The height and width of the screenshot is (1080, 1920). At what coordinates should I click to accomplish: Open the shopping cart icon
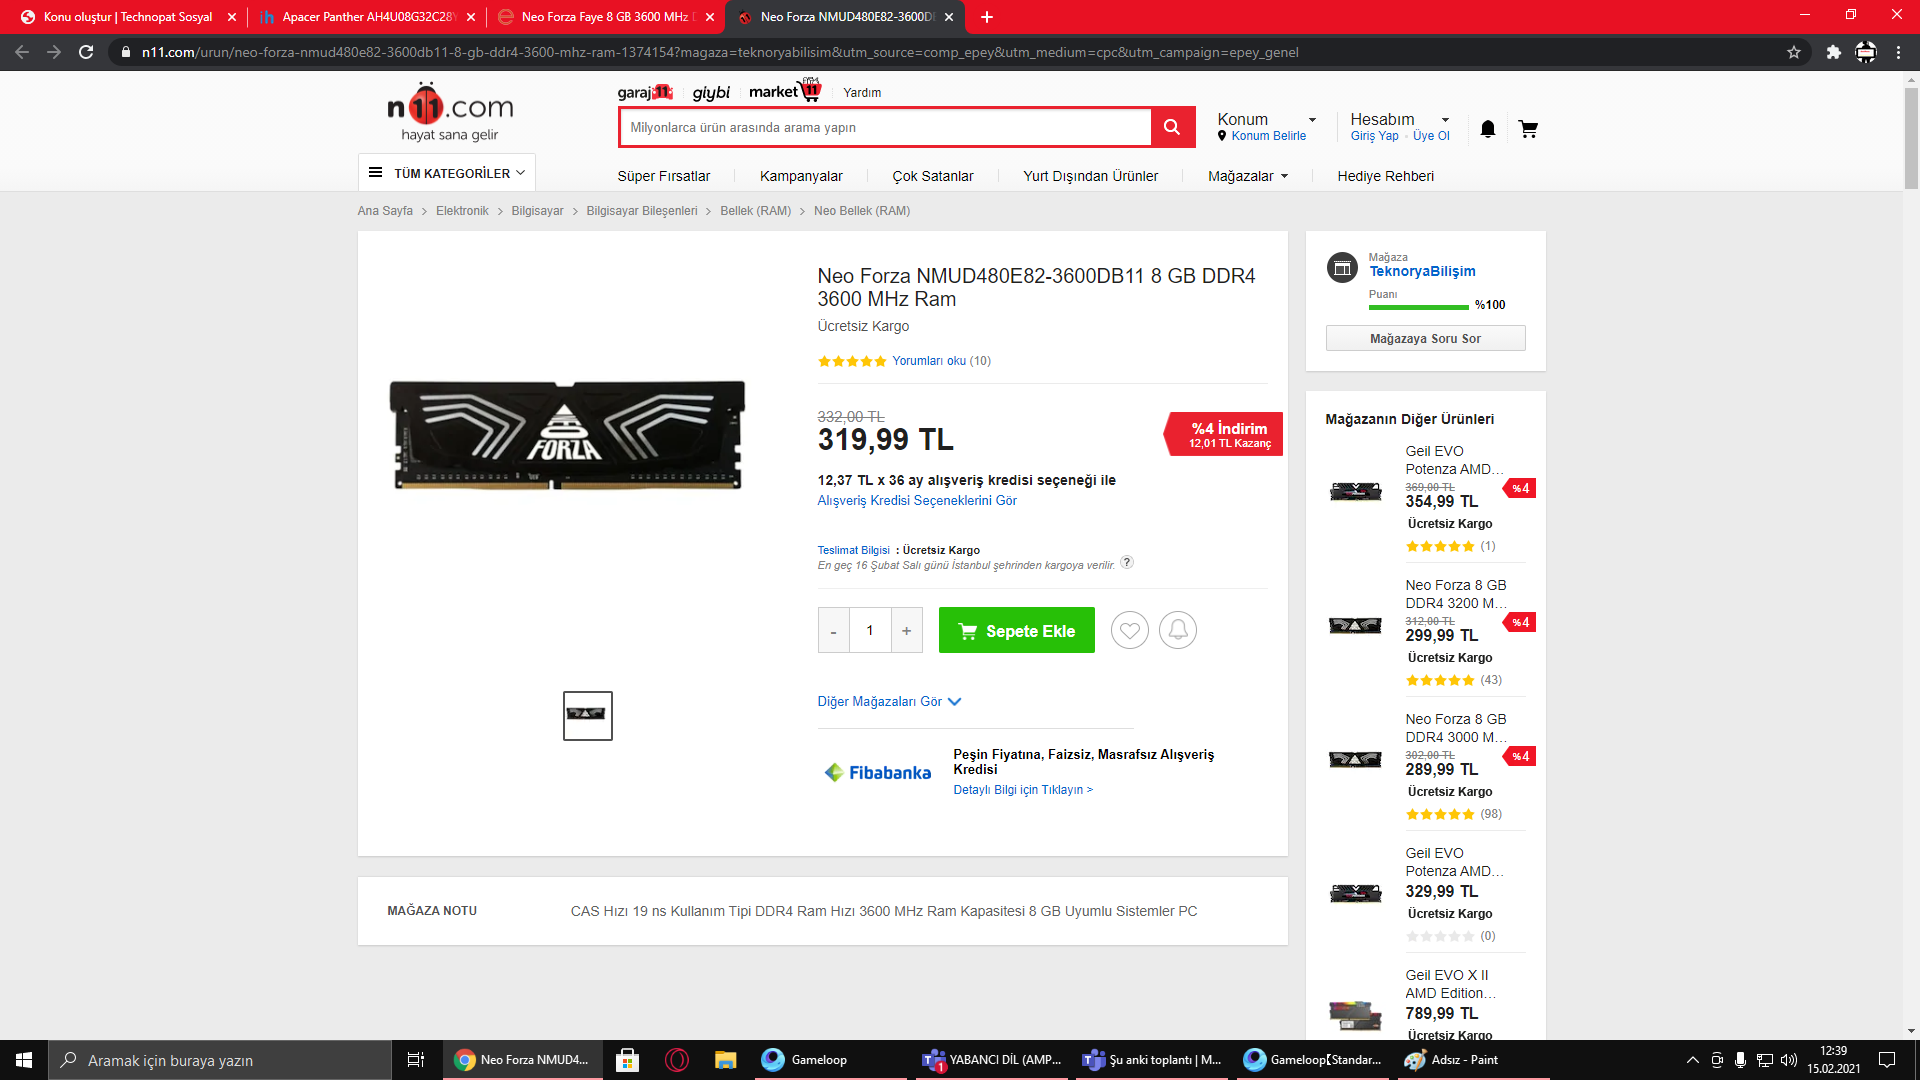tap(1528, 129)
